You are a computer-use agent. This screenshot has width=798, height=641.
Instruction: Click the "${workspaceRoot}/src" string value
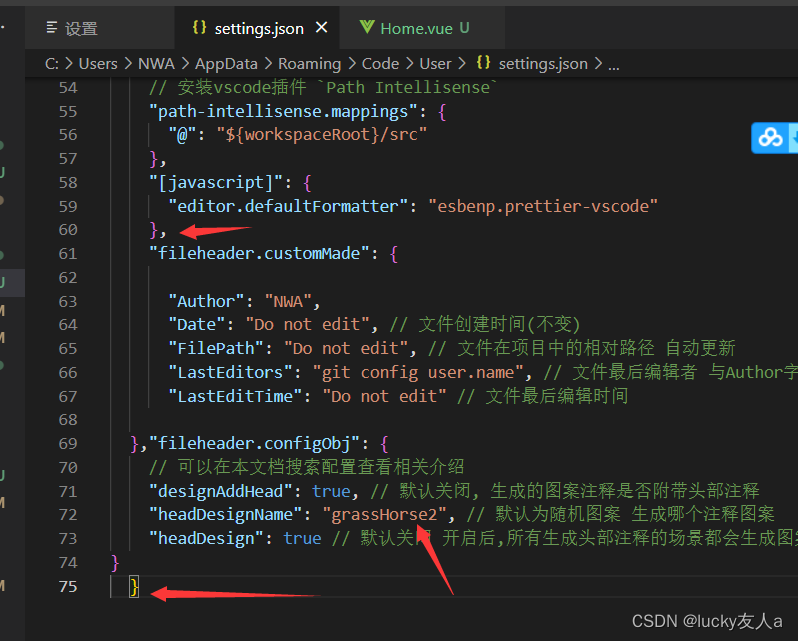click(x=322, y=135)
